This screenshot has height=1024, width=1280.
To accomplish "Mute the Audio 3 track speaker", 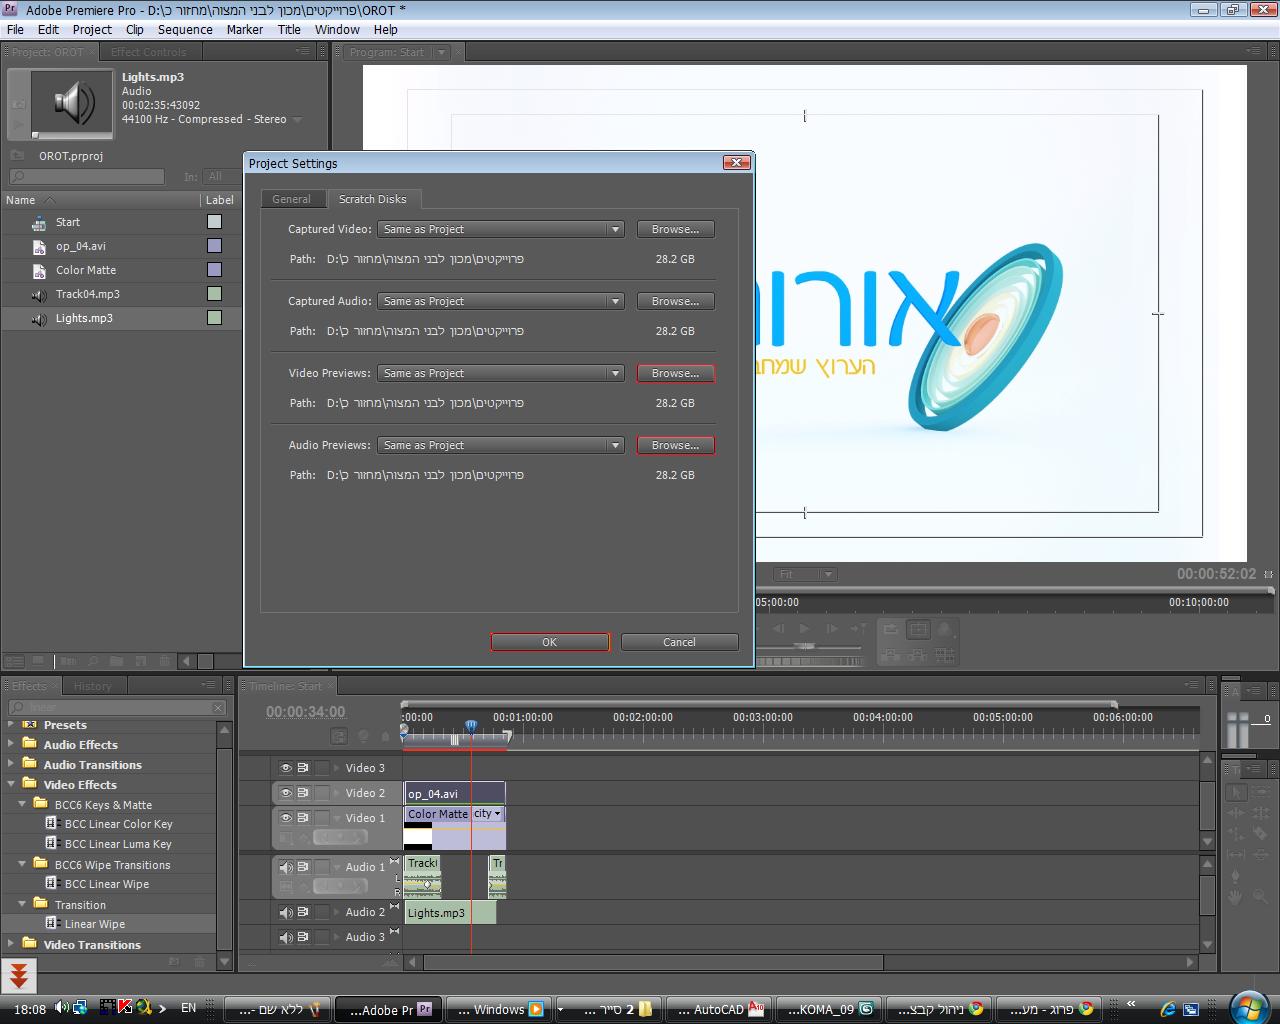I will pos(286,937).
